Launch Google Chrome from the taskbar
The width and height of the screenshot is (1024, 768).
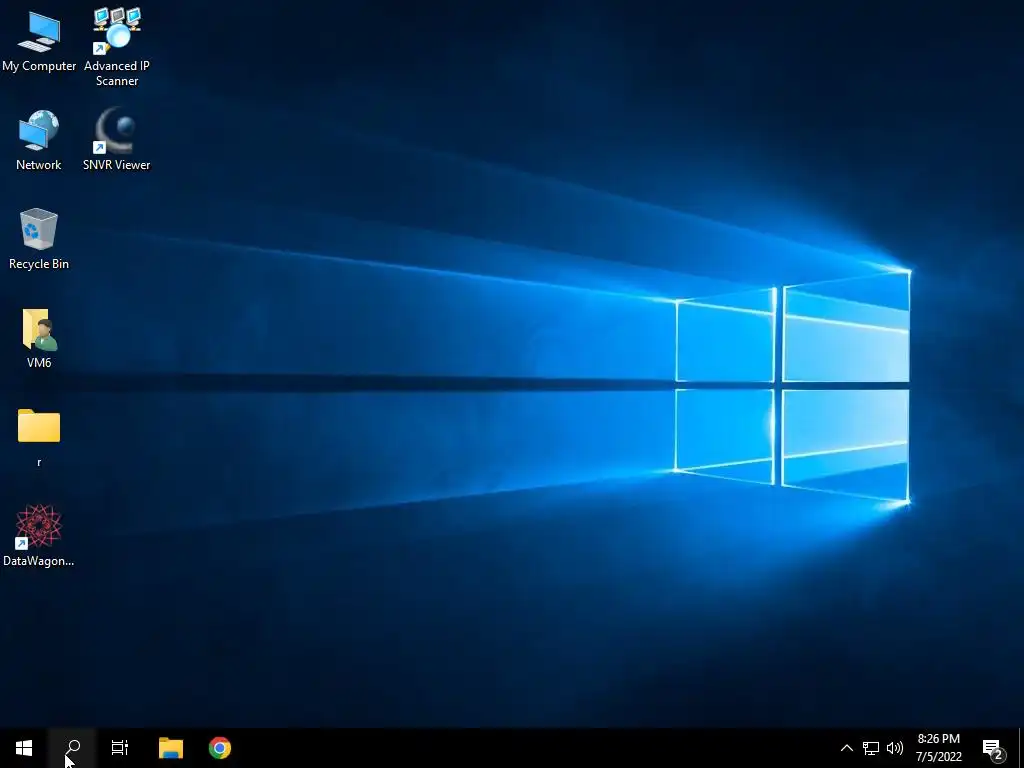(x=219, y=748)
